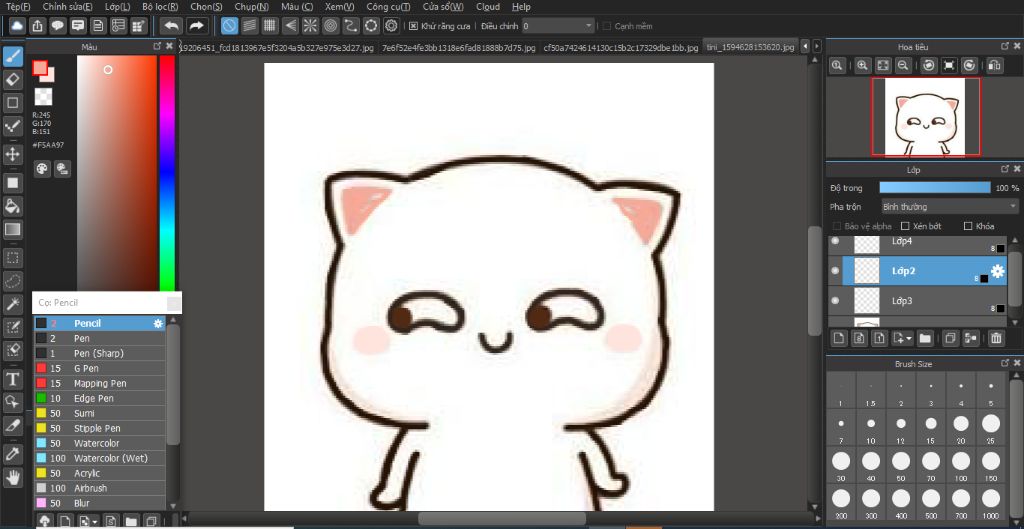1024x529 pixels.
Task: Adjust the Độ trong opacity slider
Action: point(935,187)
